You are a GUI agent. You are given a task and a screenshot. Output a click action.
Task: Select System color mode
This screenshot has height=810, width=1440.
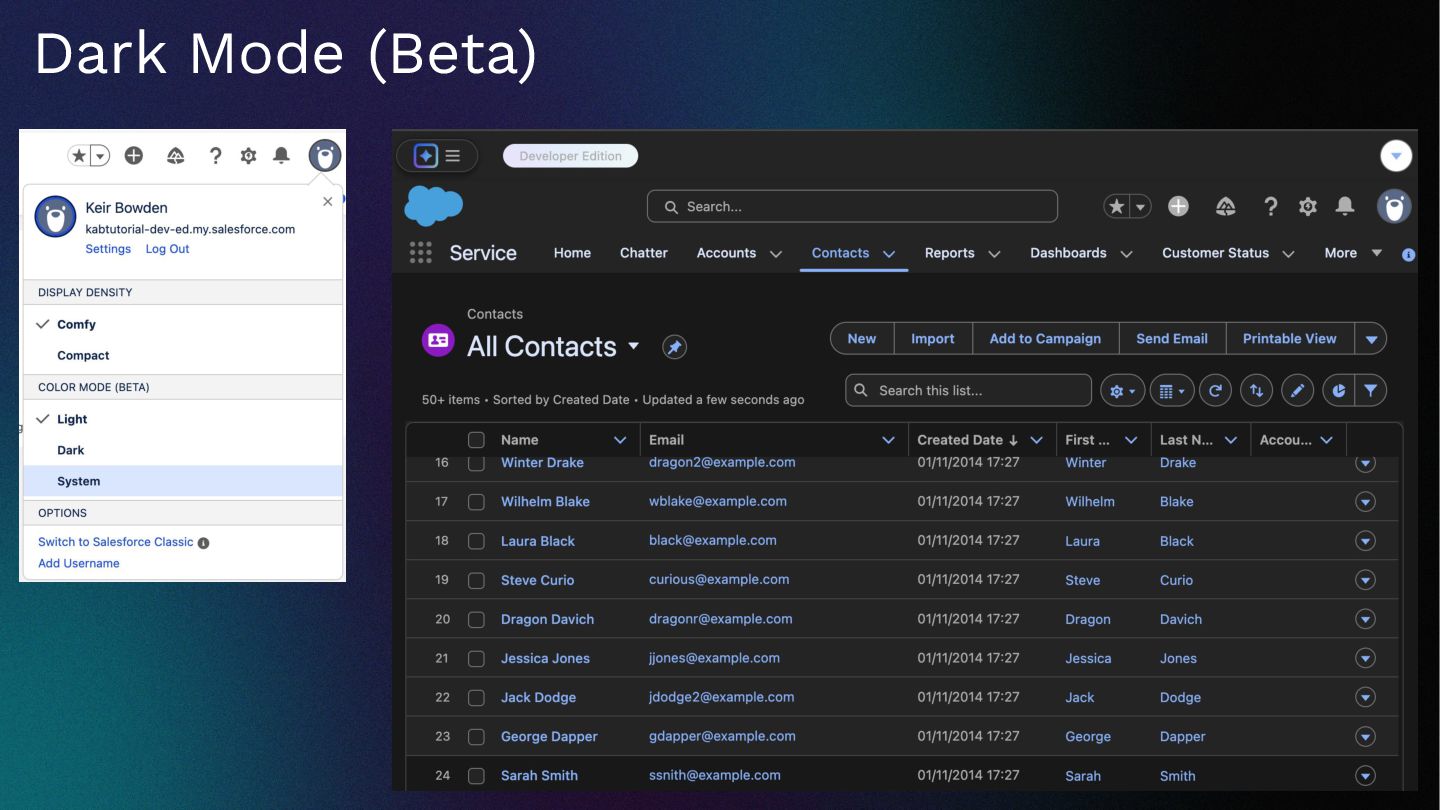point(183,481)
